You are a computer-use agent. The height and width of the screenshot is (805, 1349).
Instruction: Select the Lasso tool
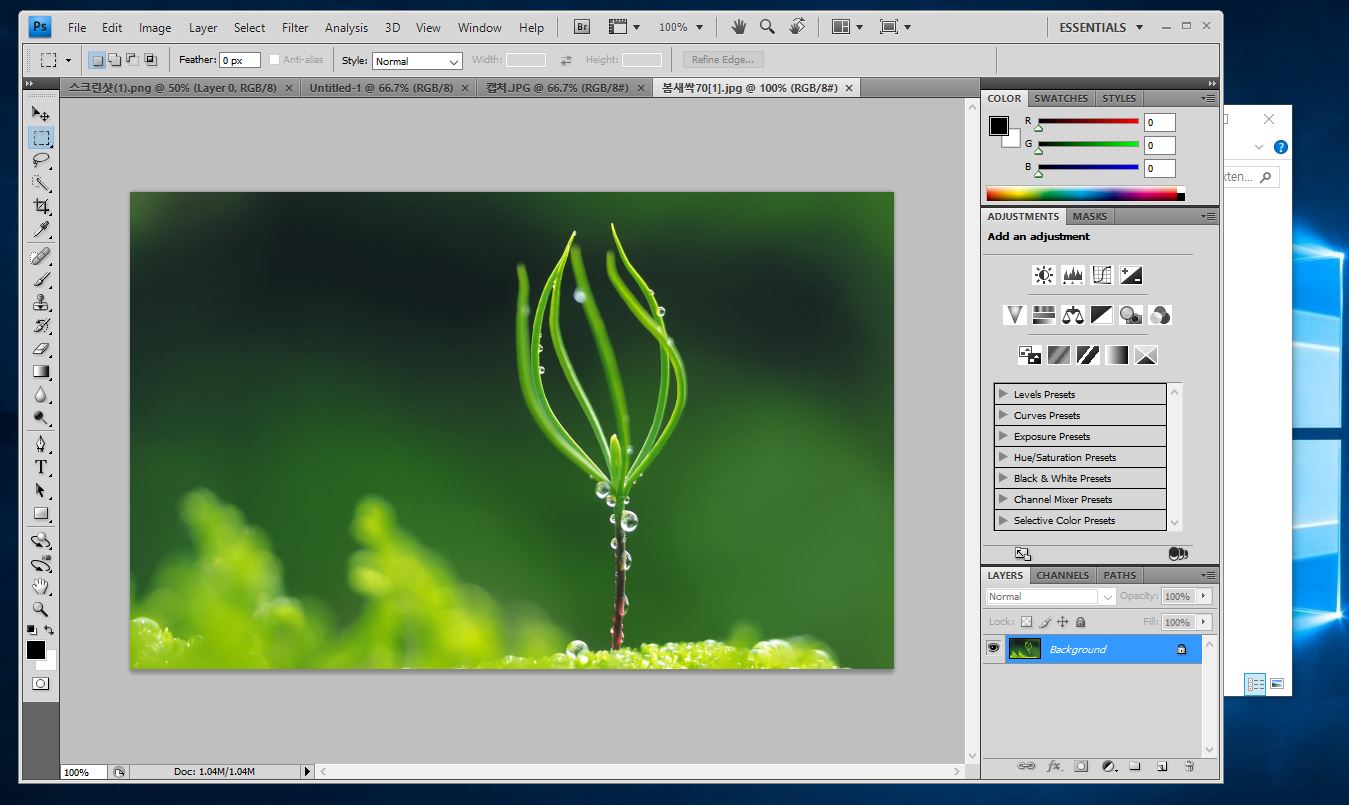41,160
